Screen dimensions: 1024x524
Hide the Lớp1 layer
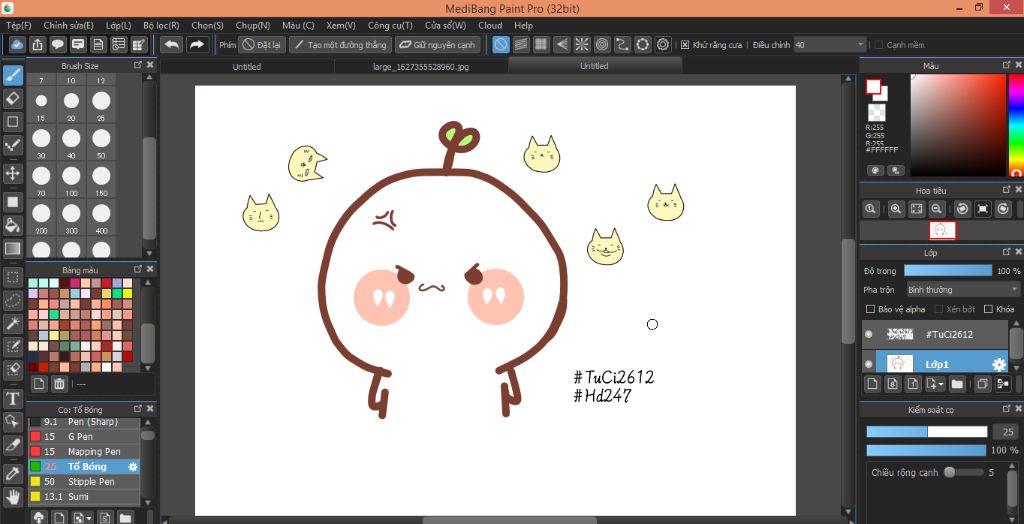click(869, 364)
